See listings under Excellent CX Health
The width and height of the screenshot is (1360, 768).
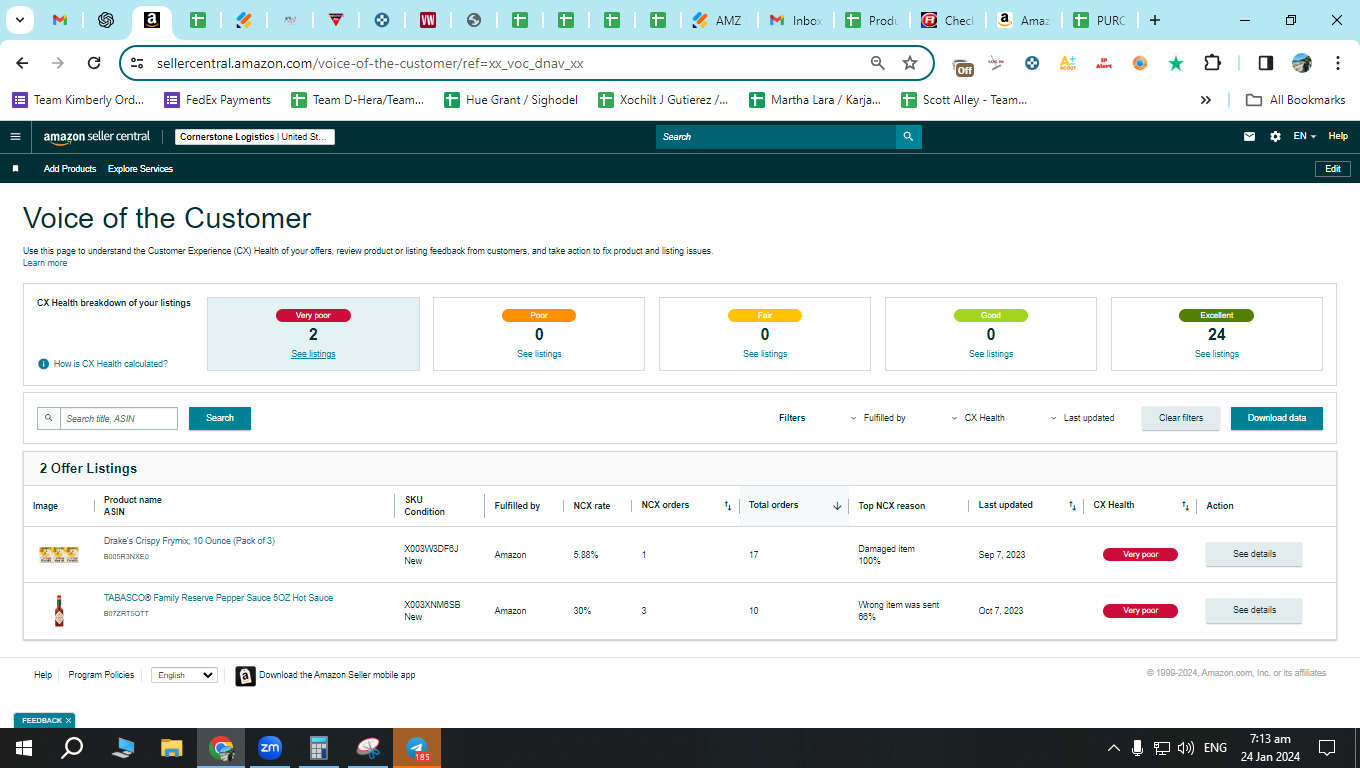coord(1217,354)
